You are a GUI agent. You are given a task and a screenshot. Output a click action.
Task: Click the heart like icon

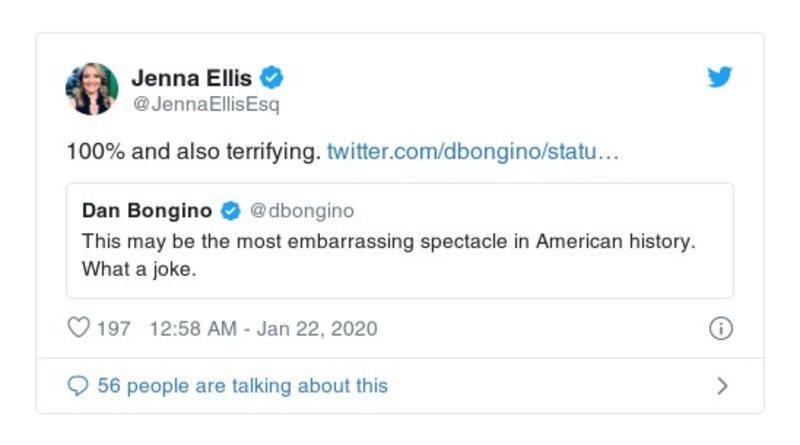tap(78, 328)
